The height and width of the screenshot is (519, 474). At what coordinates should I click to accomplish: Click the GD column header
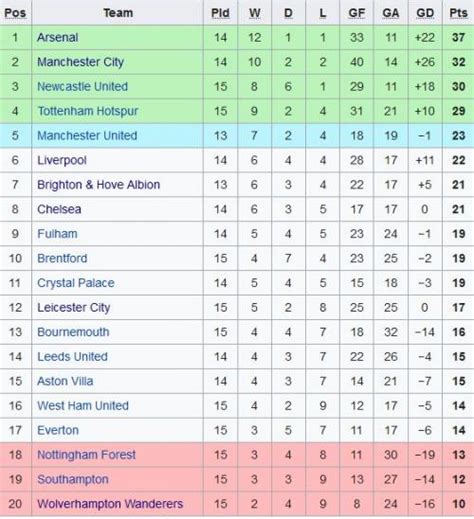coord(425,13)
